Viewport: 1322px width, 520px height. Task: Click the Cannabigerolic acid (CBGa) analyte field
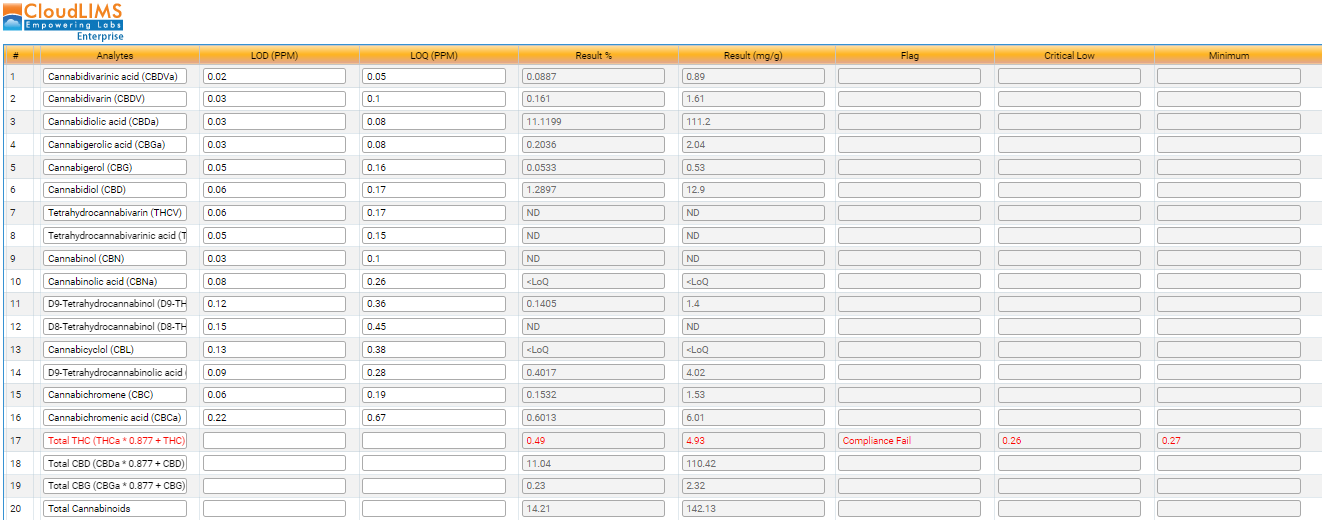[115, 144]
